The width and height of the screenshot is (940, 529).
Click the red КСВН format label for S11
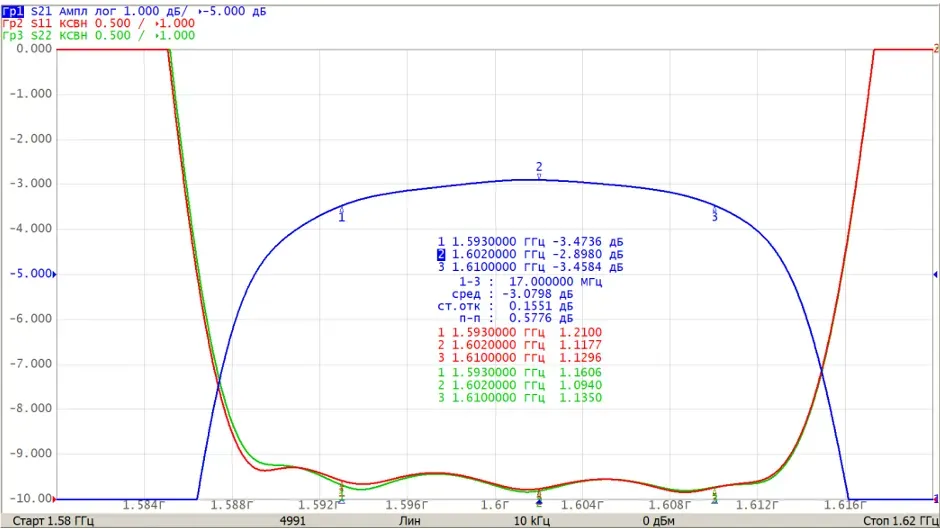coord(73,23)
